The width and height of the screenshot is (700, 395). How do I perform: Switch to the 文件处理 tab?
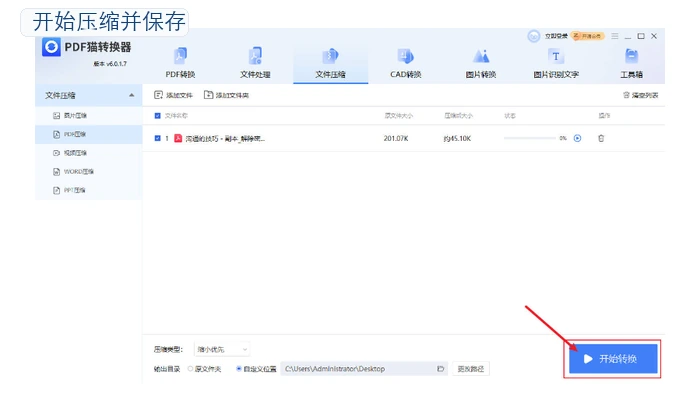tap(255, 63)
